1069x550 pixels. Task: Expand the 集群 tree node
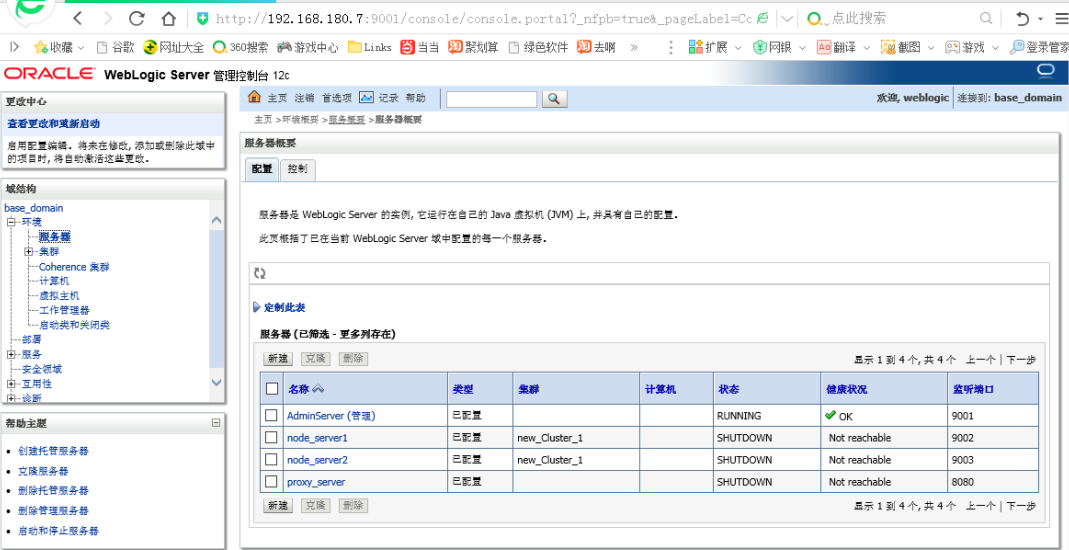[30, 252]
